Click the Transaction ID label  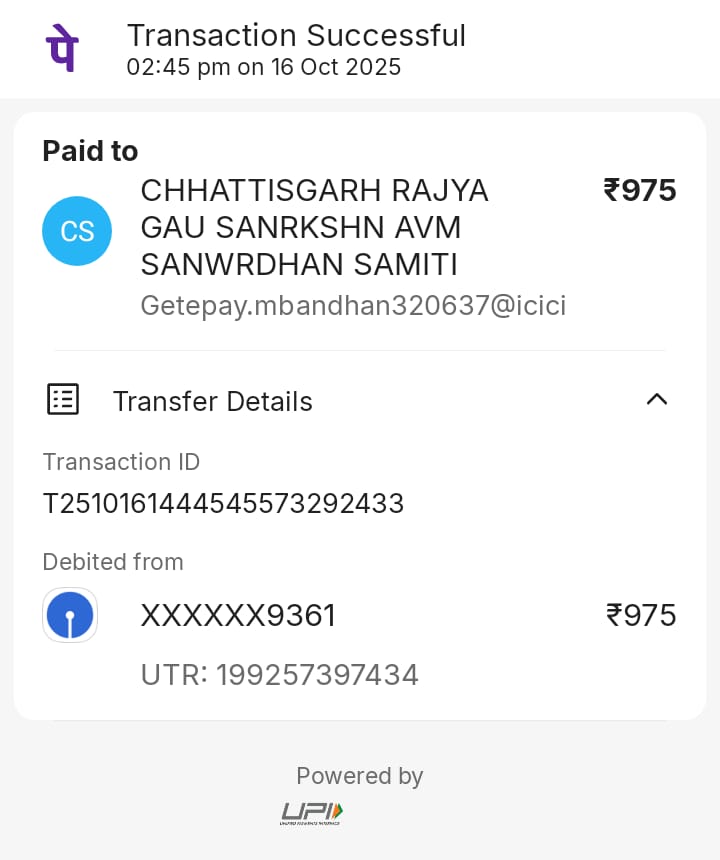[121, 462]
